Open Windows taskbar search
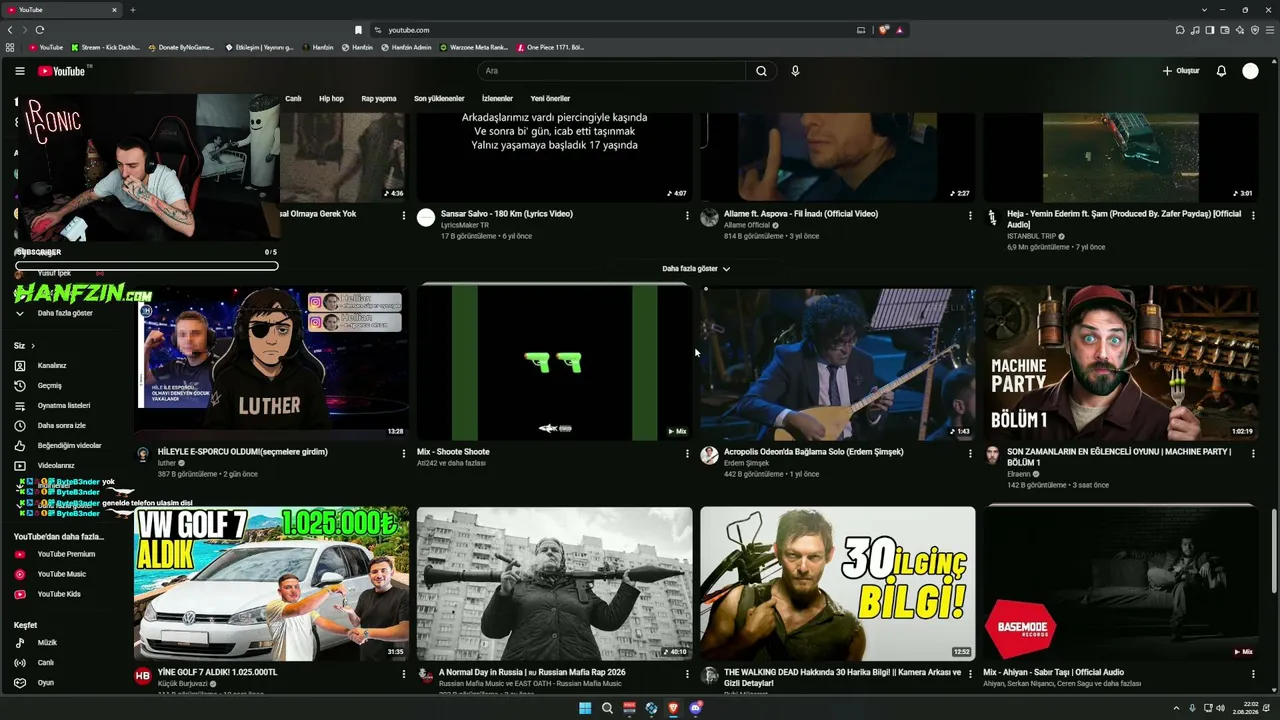The image size is (1280, 720). pyautogui.click(x=607, y=708)
